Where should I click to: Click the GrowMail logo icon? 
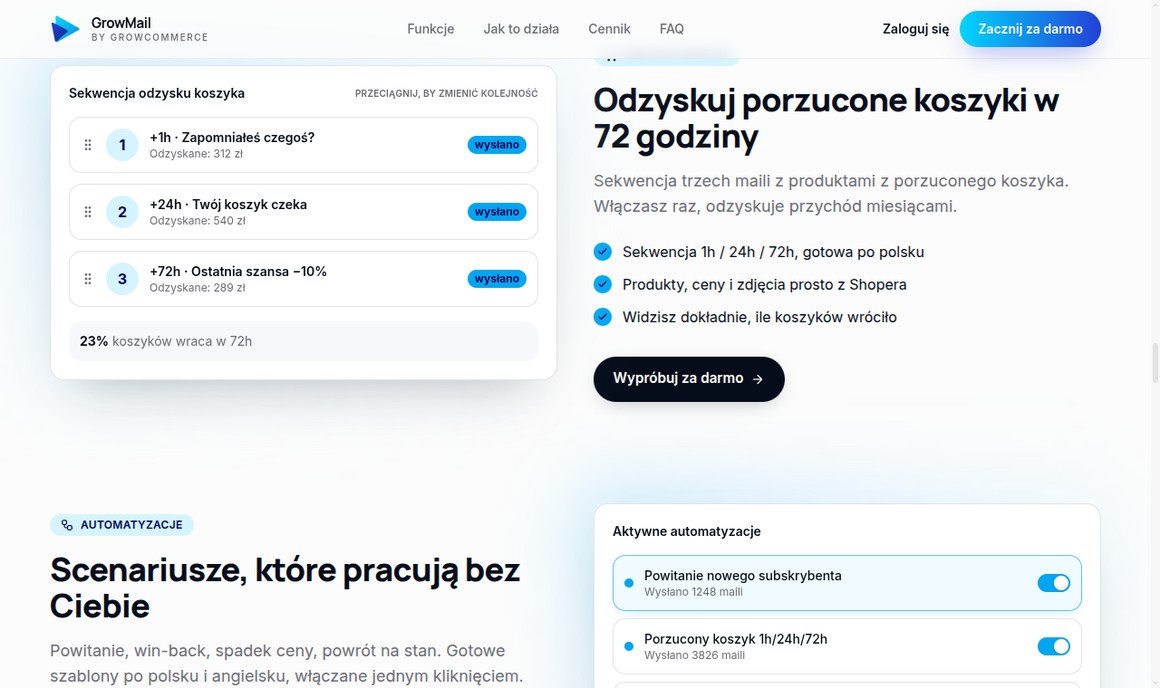pos(65,29)
